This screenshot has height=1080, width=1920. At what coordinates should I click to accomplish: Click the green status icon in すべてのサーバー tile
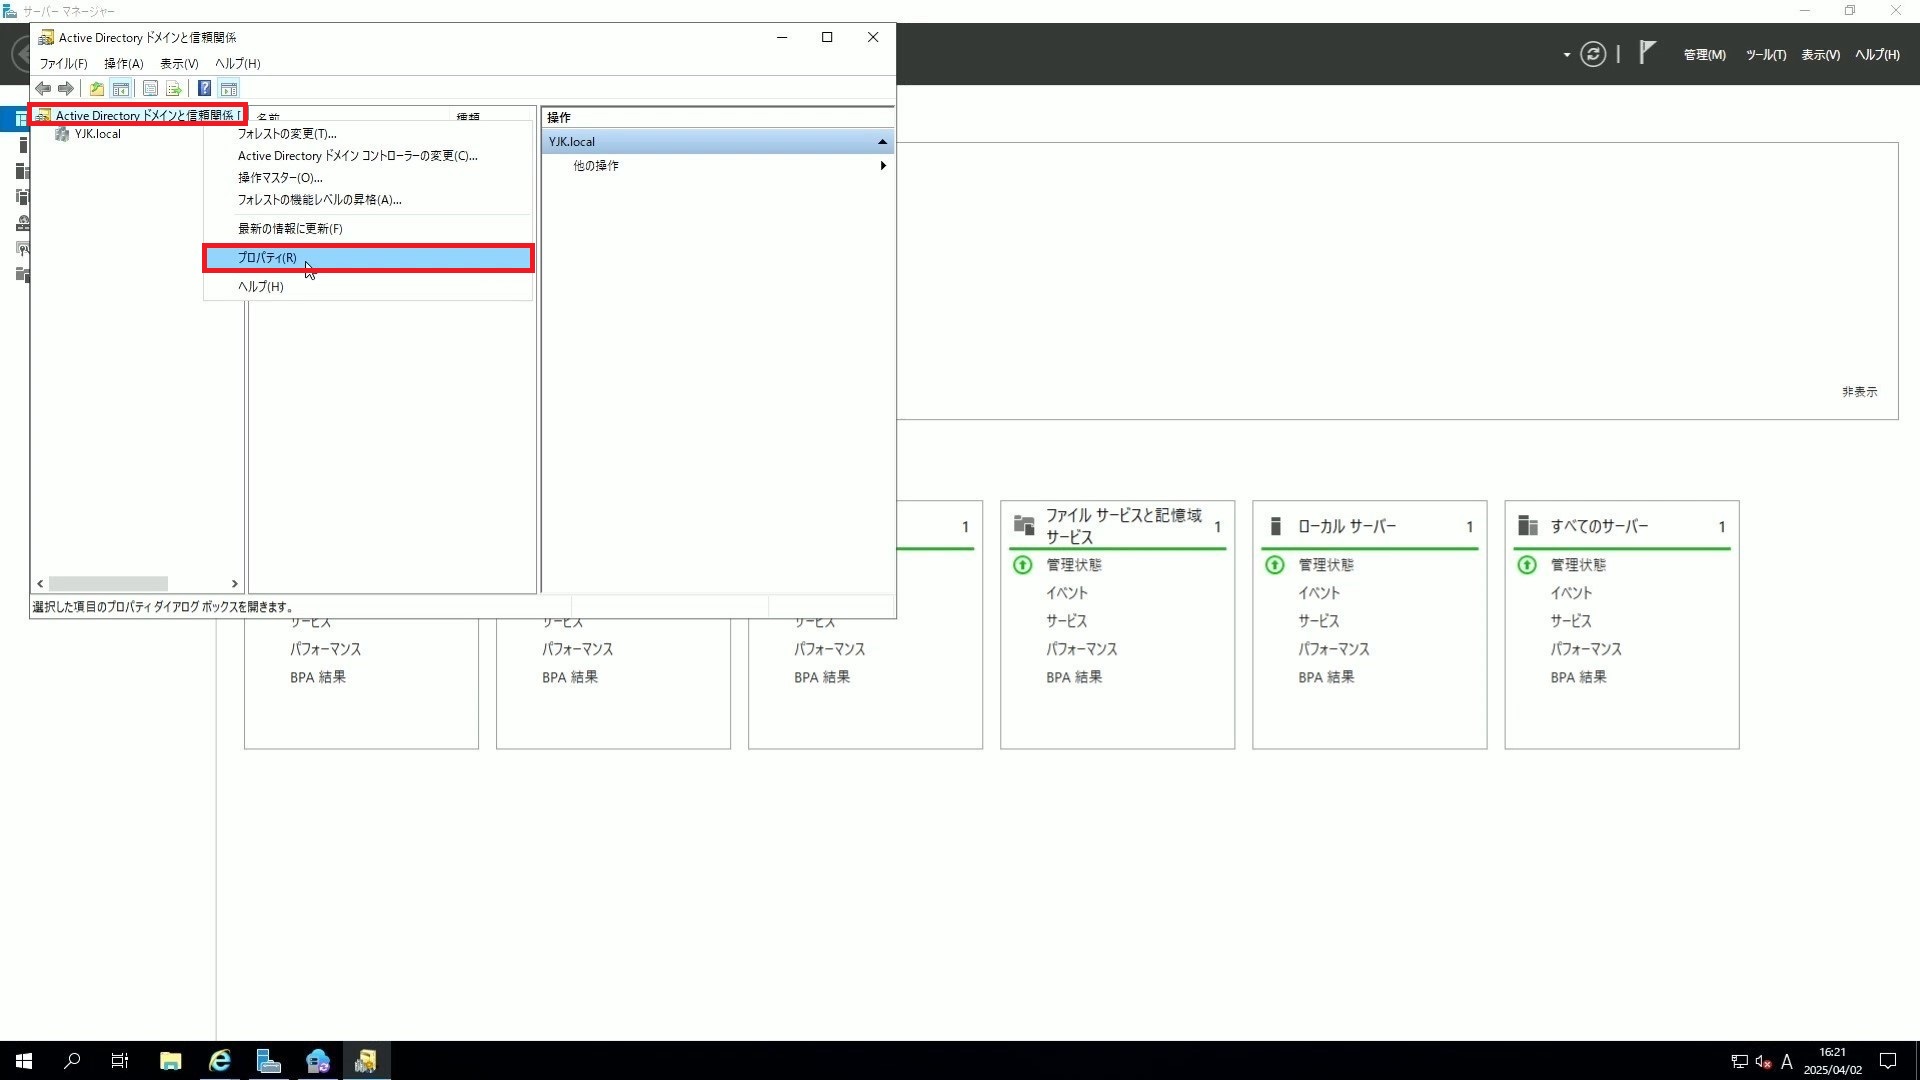pyautogui.click(x=1527, y=565)
